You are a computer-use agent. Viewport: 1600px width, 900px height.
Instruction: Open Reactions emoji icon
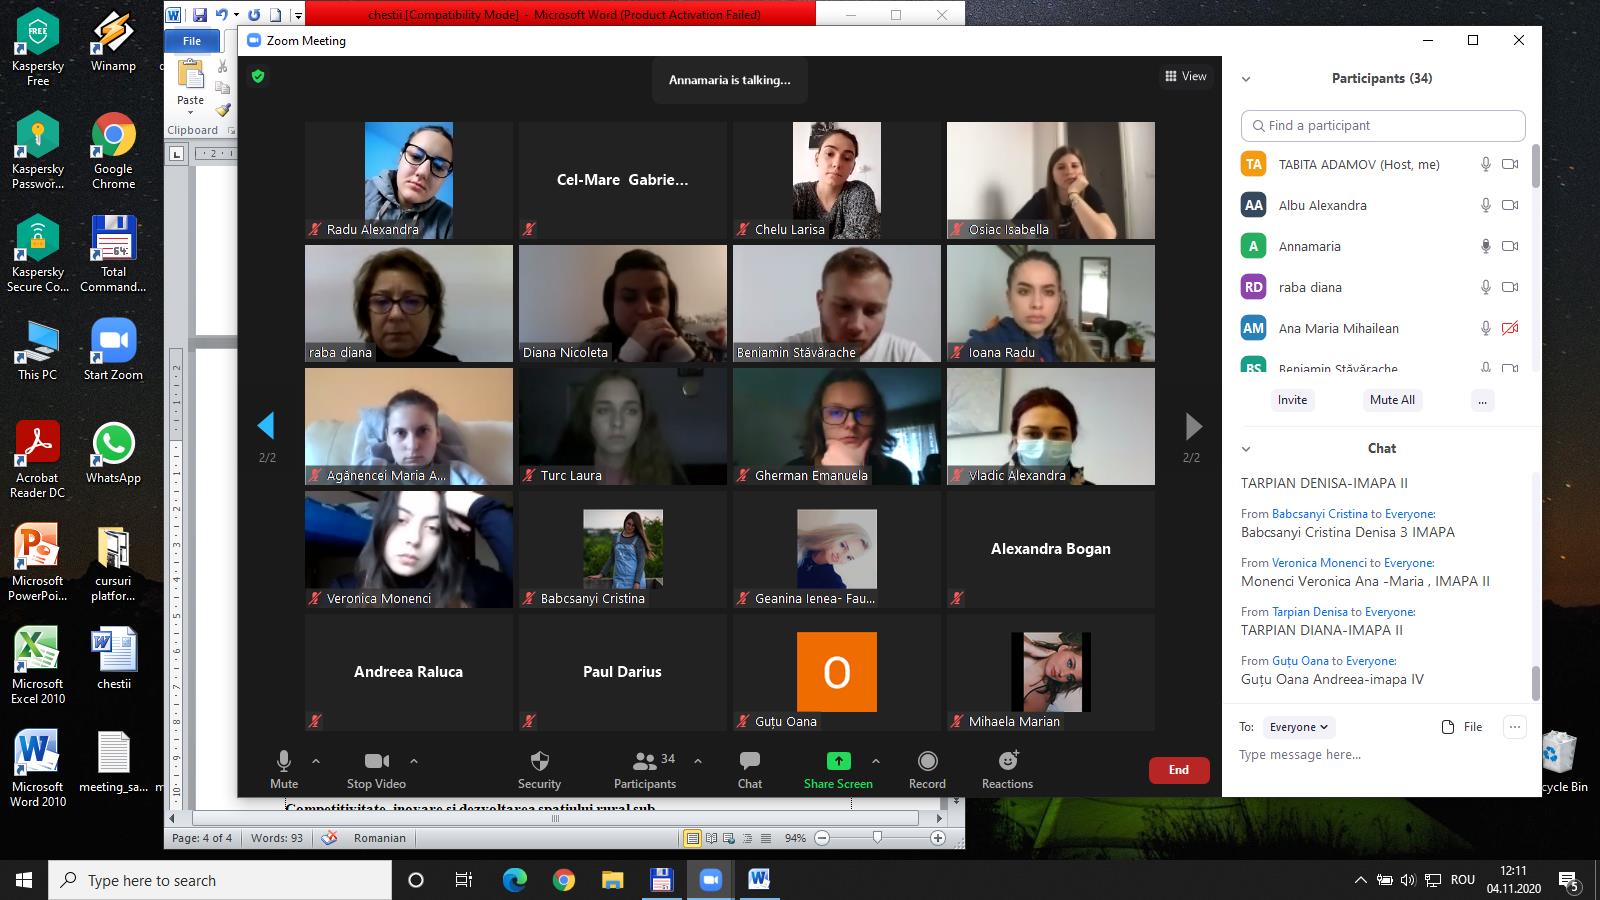pos(1007,761)
